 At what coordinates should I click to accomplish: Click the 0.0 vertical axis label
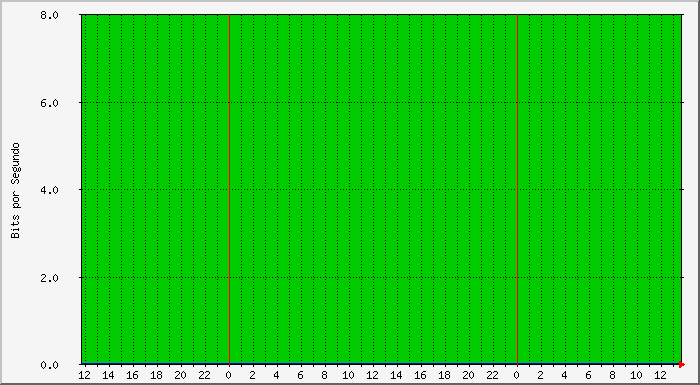49,365
